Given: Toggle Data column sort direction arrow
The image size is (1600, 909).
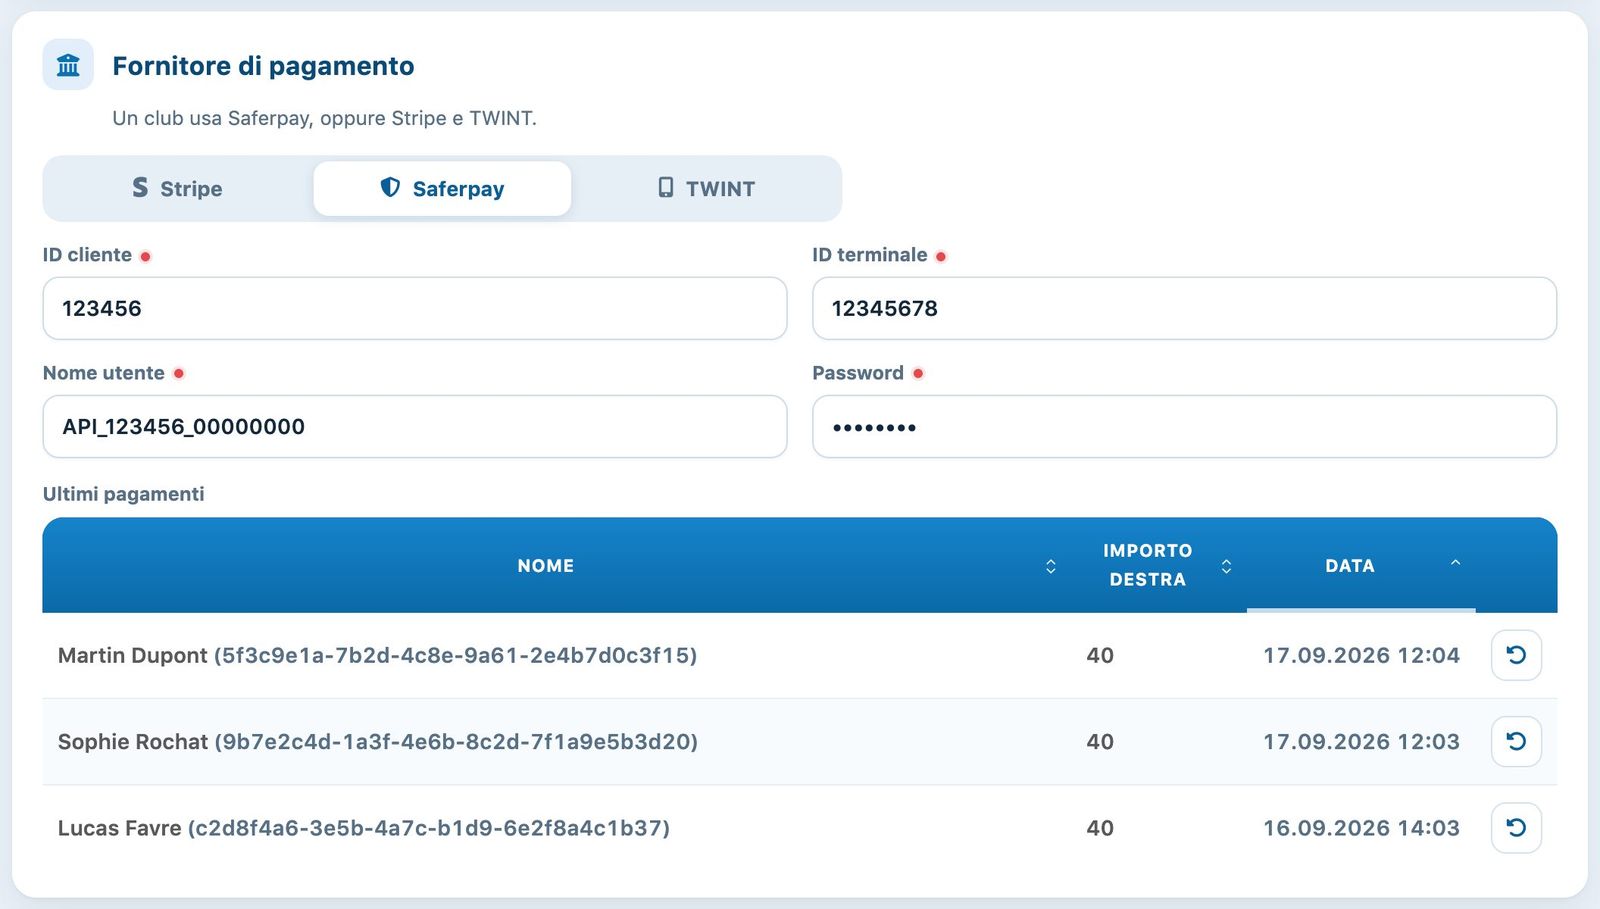Looking at the screenshot, I should 1455,563.
